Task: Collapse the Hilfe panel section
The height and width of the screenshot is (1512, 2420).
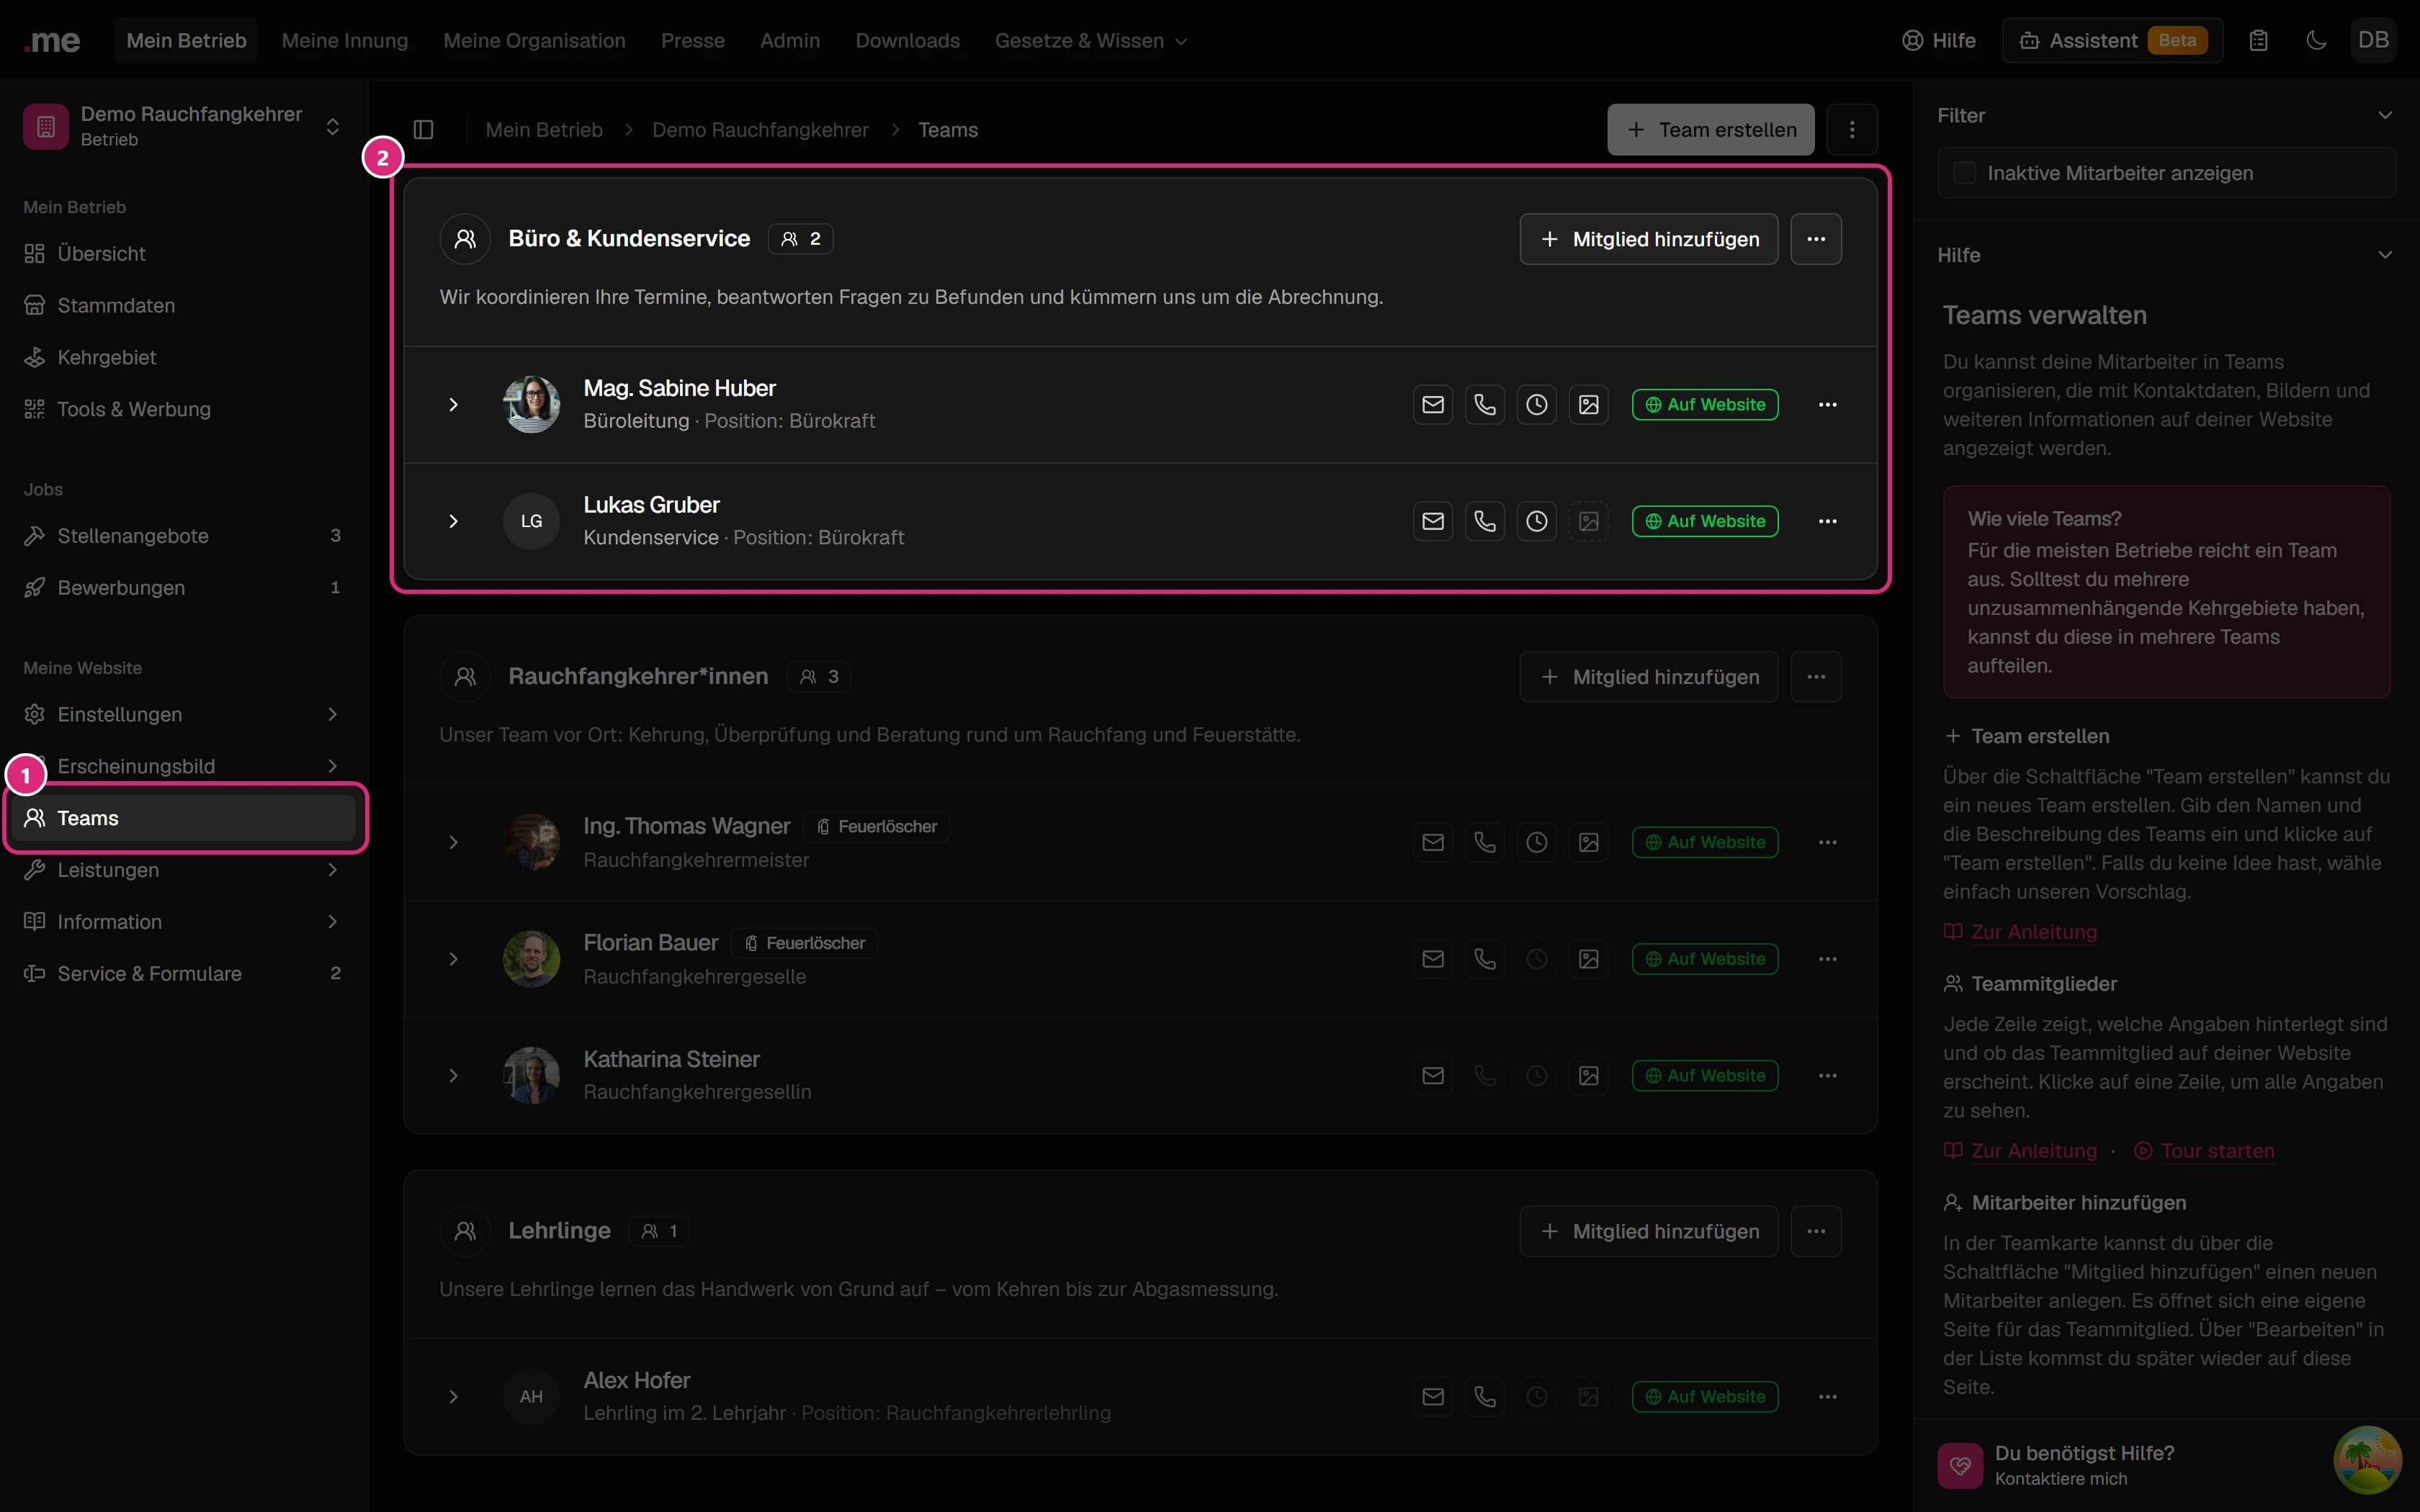Action: coord(2385,255)
